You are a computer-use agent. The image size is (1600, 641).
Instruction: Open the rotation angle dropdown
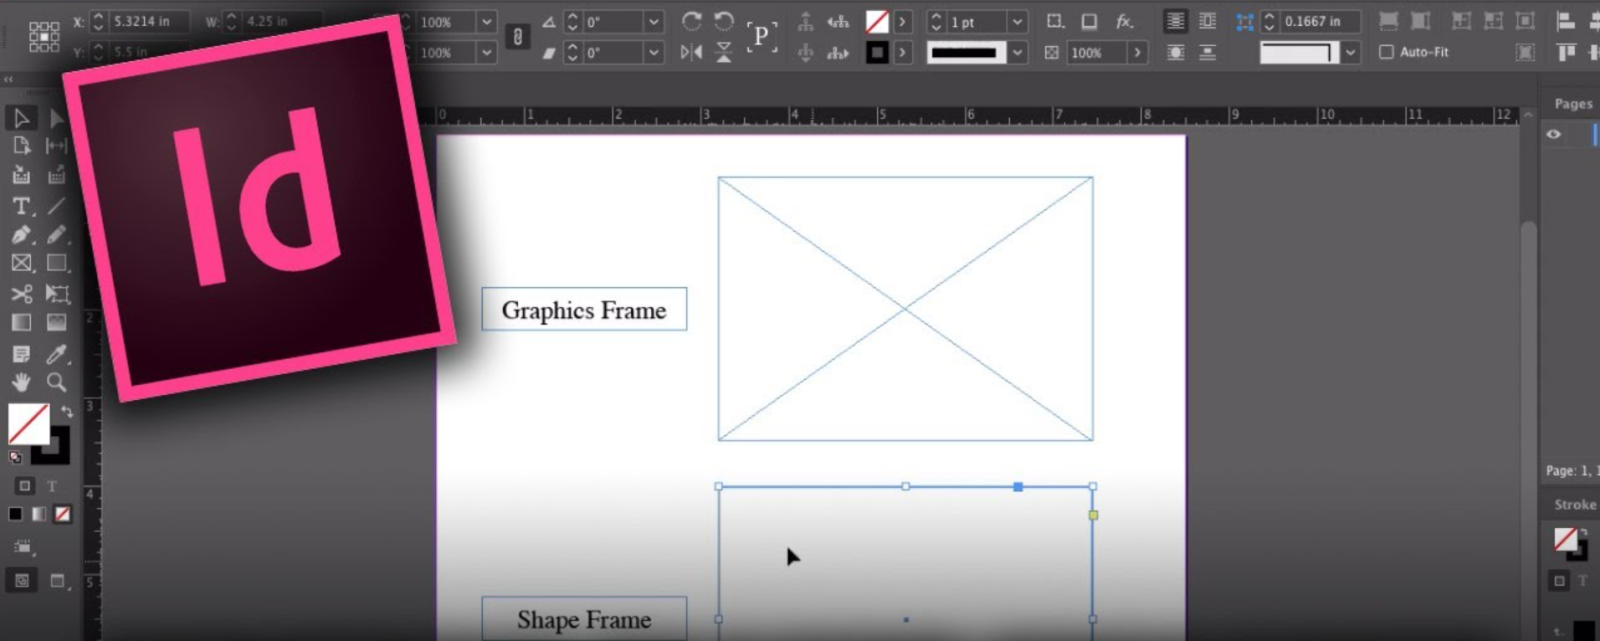(x=654, y=21)
